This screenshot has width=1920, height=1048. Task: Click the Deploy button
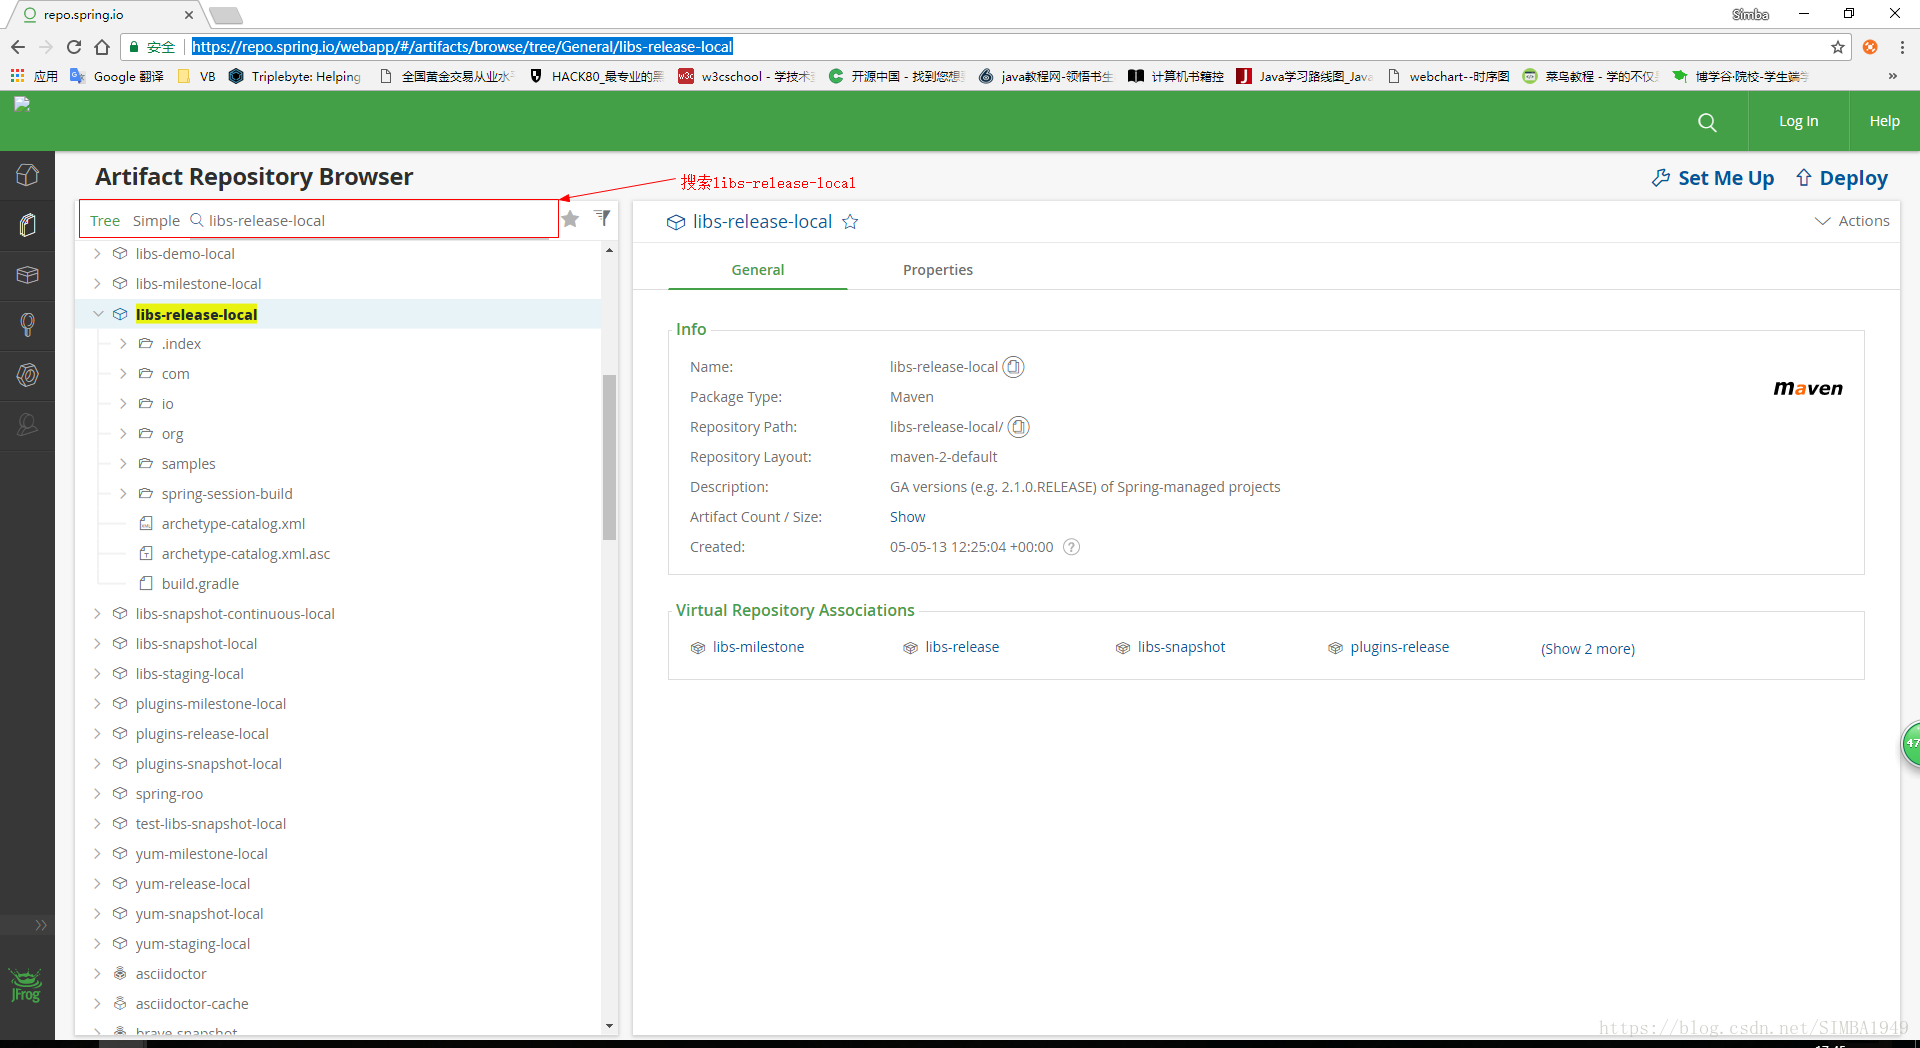1842,178
